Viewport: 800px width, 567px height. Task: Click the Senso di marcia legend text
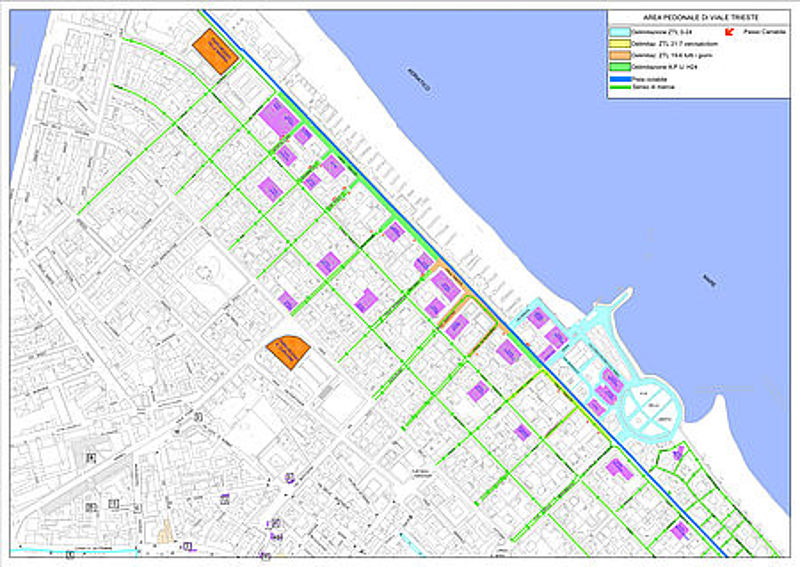click(x=650, y=88)
